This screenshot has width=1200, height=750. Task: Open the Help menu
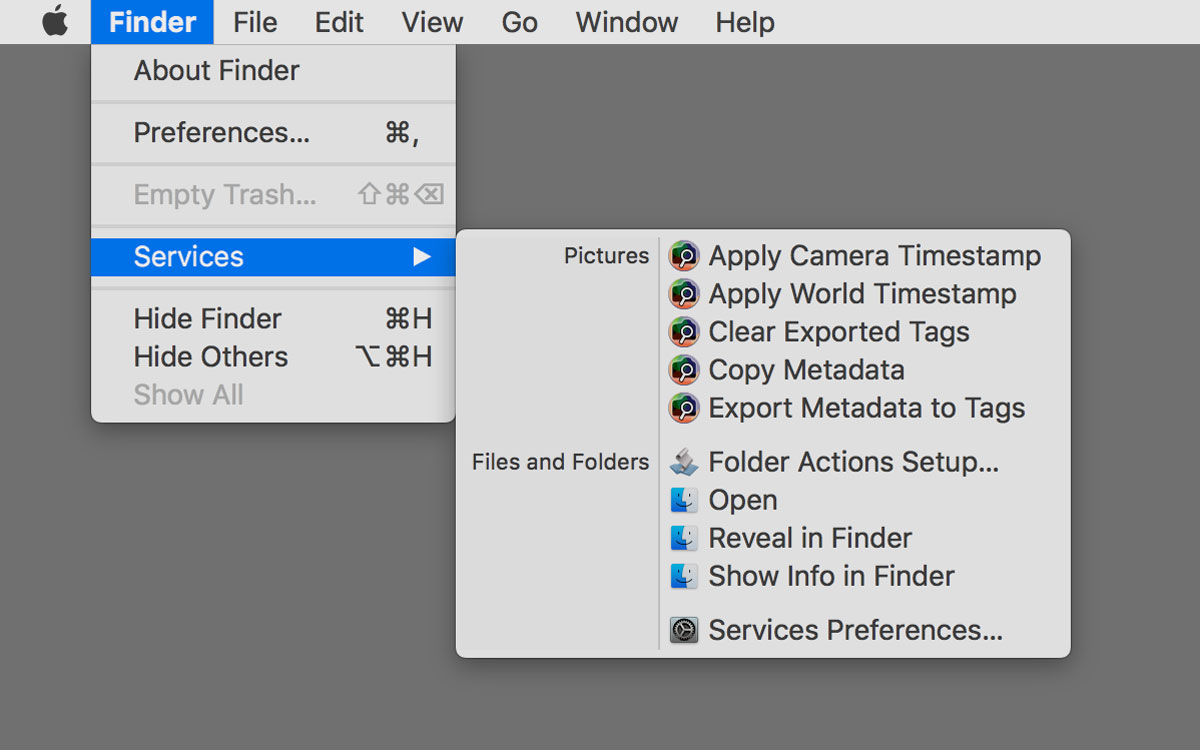click(x=745, y=22)
